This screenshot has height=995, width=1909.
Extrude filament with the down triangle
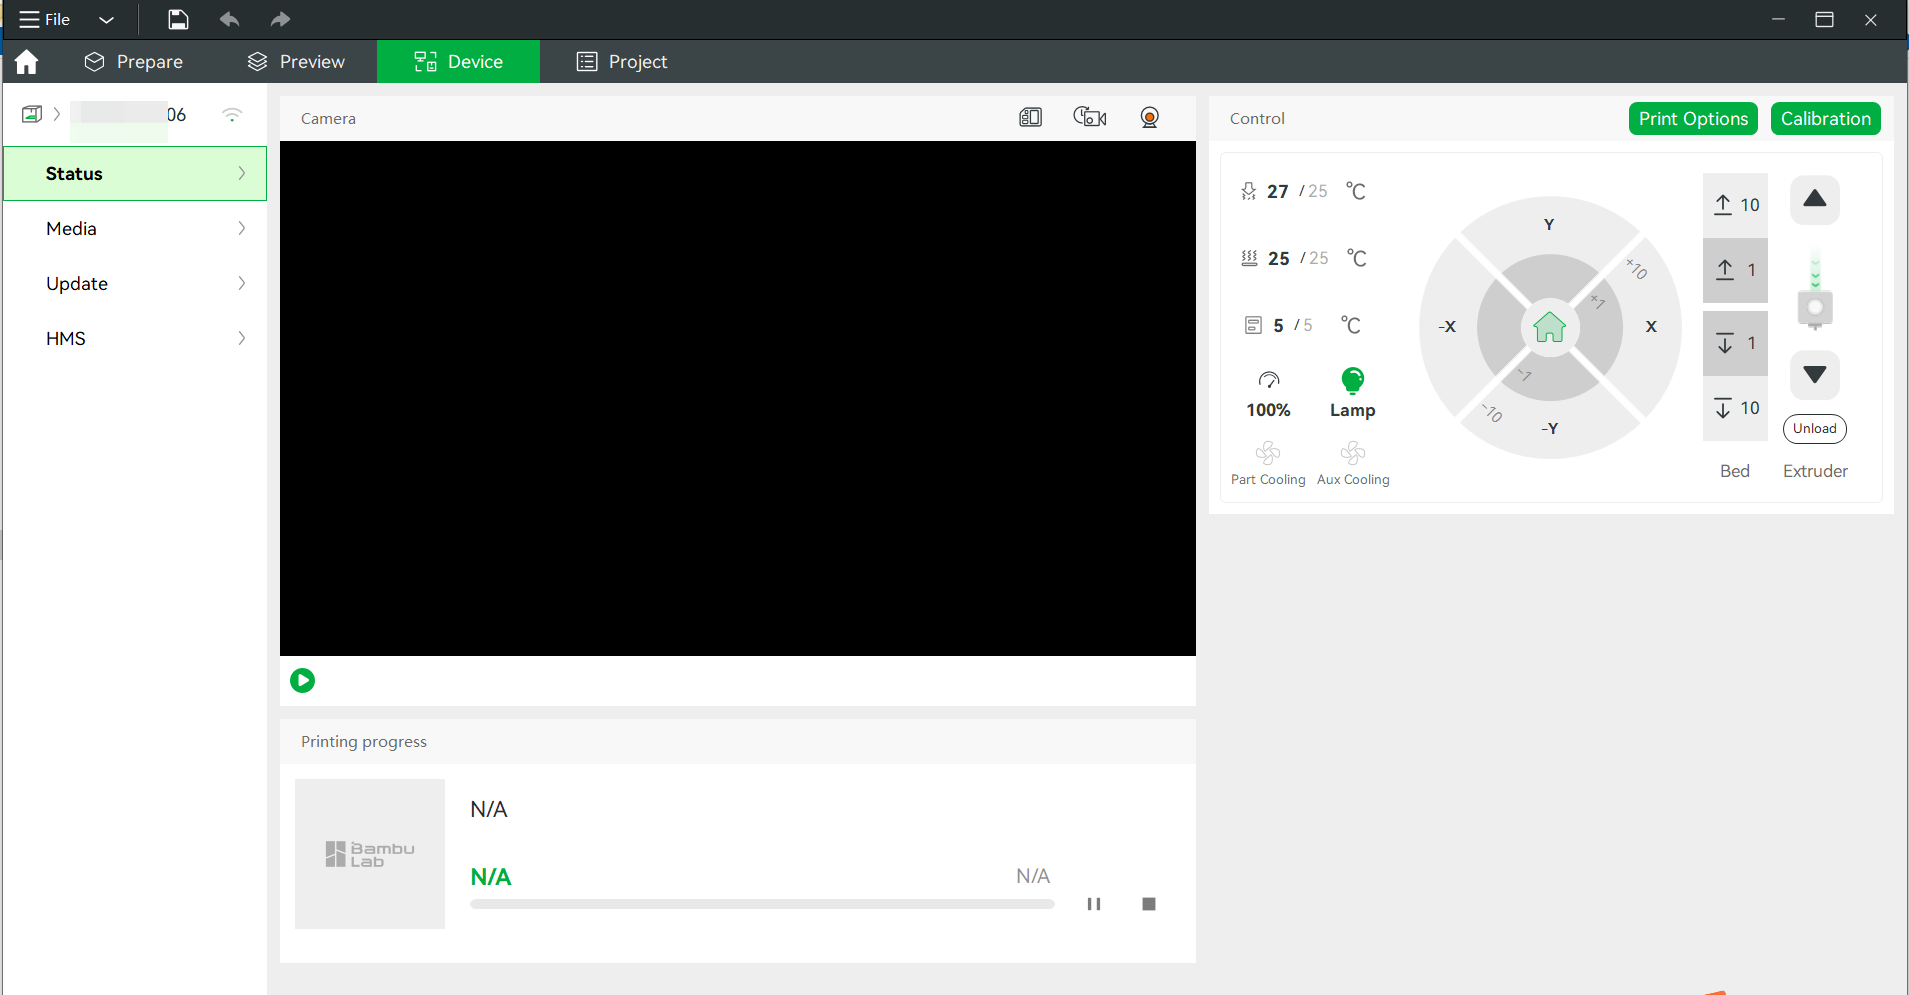[x=1815, y=374]
